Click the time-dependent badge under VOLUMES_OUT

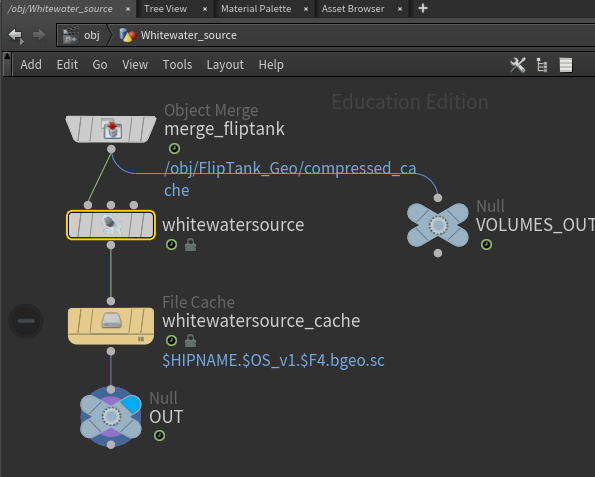(x=486, y=244)
